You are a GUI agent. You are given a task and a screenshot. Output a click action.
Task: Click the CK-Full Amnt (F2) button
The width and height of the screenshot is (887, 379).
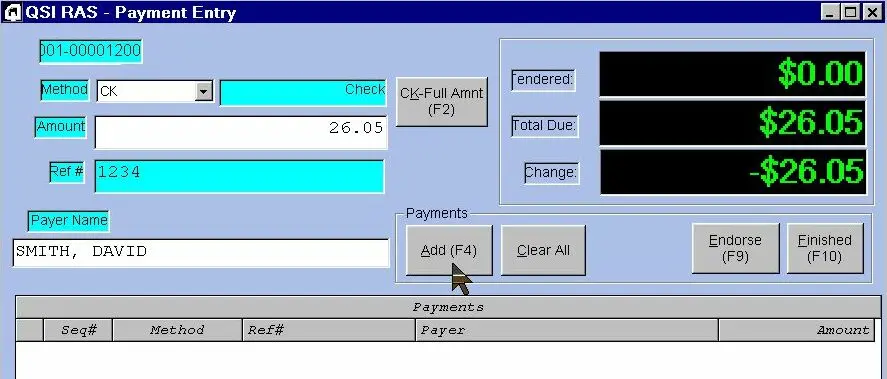(441, 101)
